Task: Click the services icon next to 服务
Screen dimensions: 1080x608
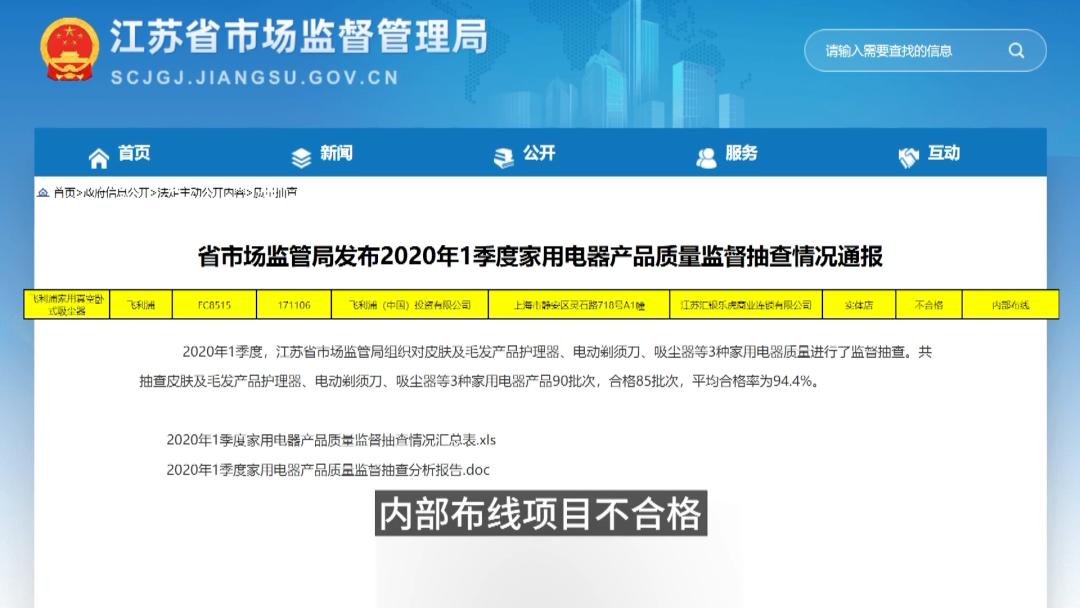Action: [705, 154]
